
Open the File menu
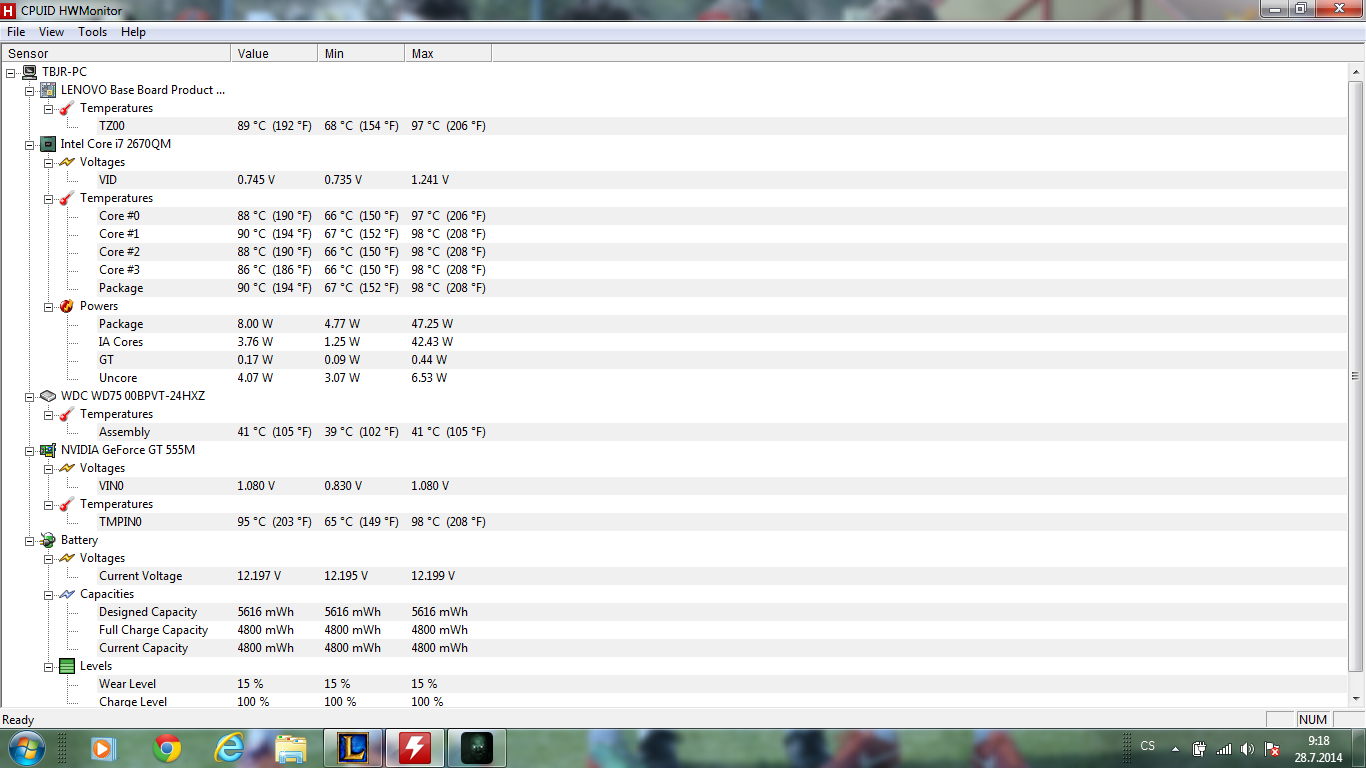pos(16,32)
